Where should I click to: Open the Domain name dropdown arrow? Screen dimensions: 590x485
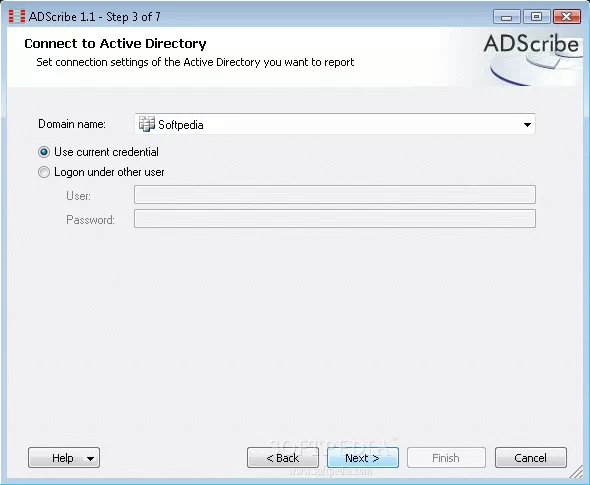(527, 125)
